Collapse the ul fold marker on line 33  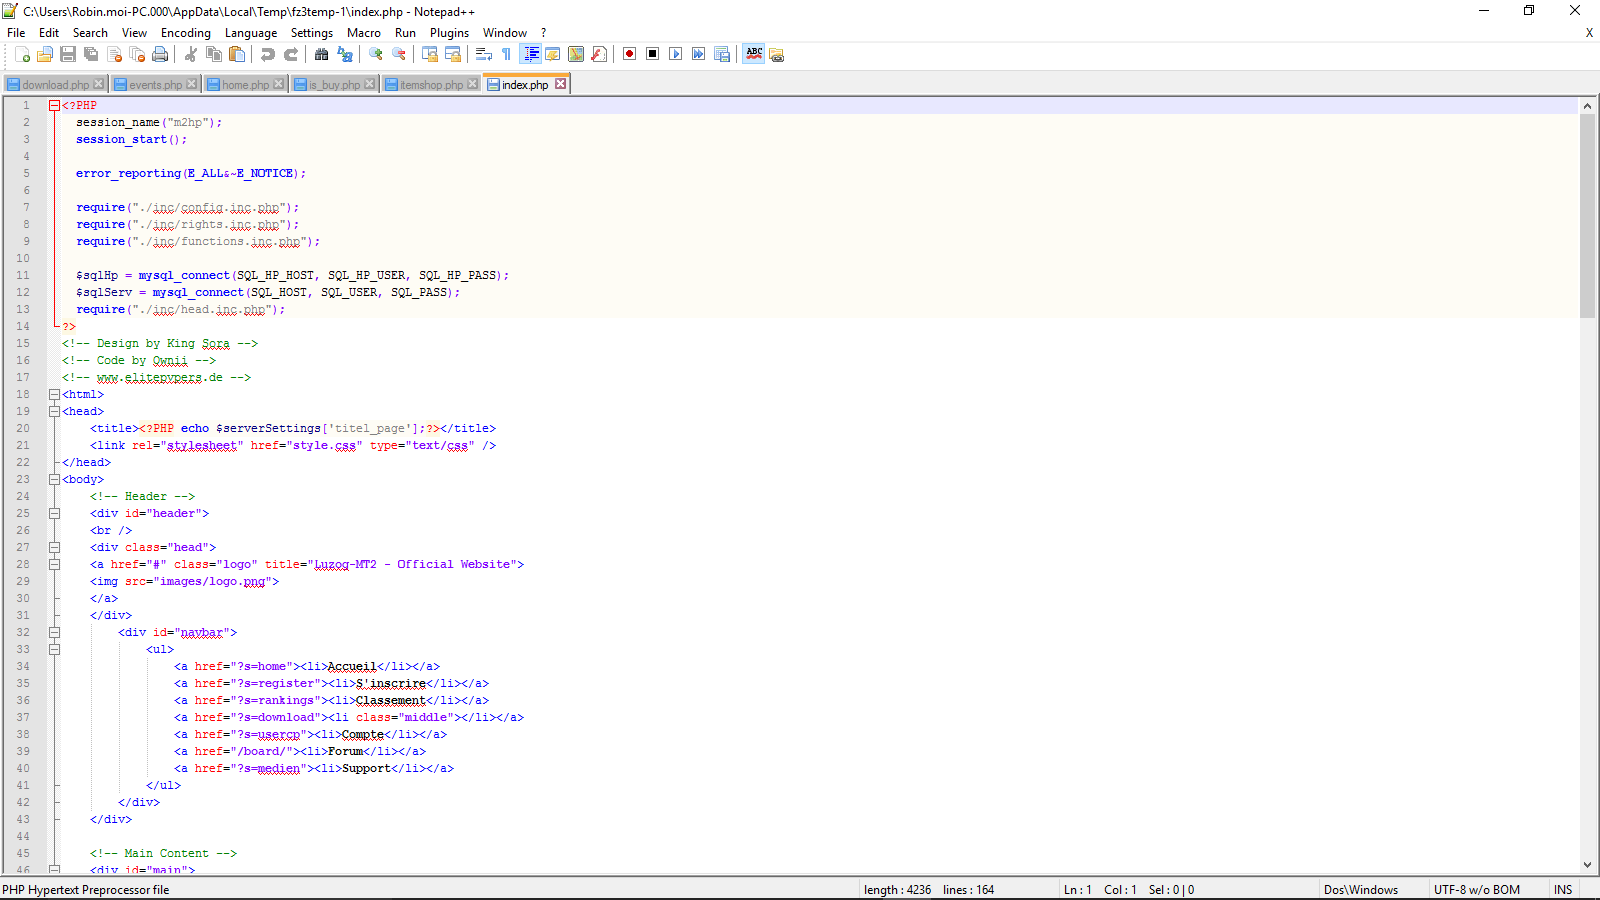point(55,649)
